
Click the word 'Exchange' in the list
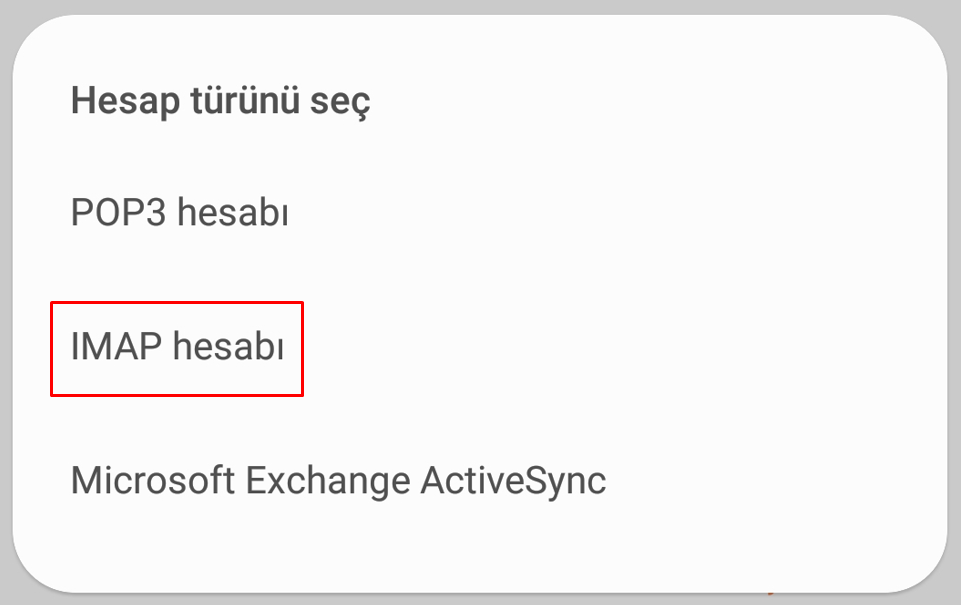coord(328,481)
